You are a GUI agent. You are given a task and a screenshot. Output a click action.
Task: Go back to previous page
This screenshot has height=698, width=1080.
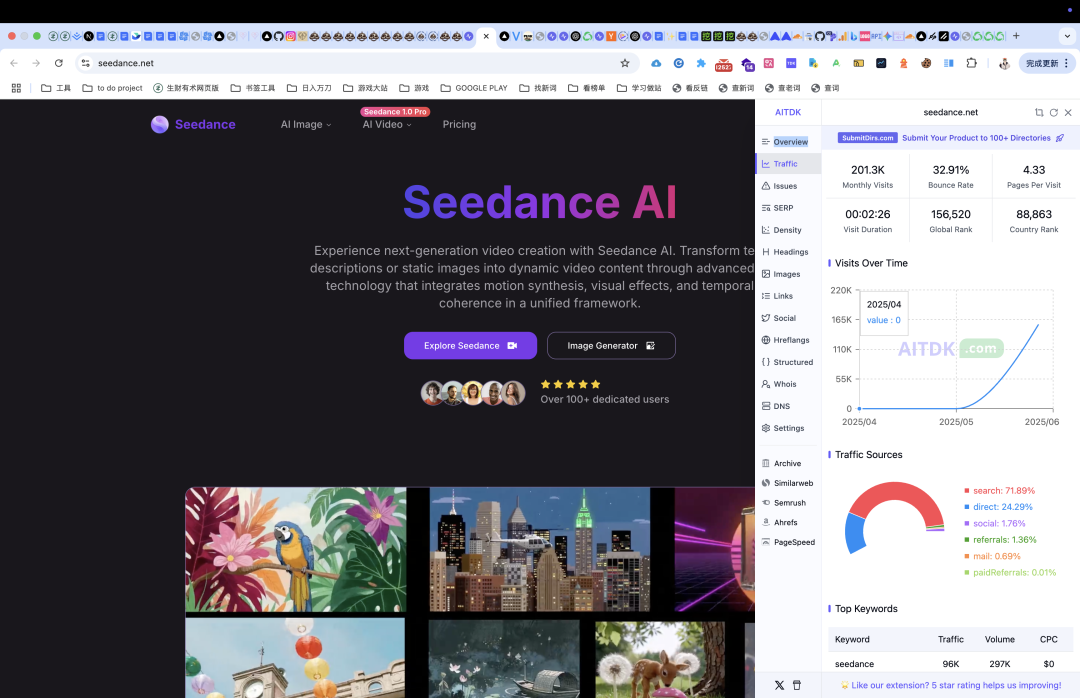click(x=14, y=63)
